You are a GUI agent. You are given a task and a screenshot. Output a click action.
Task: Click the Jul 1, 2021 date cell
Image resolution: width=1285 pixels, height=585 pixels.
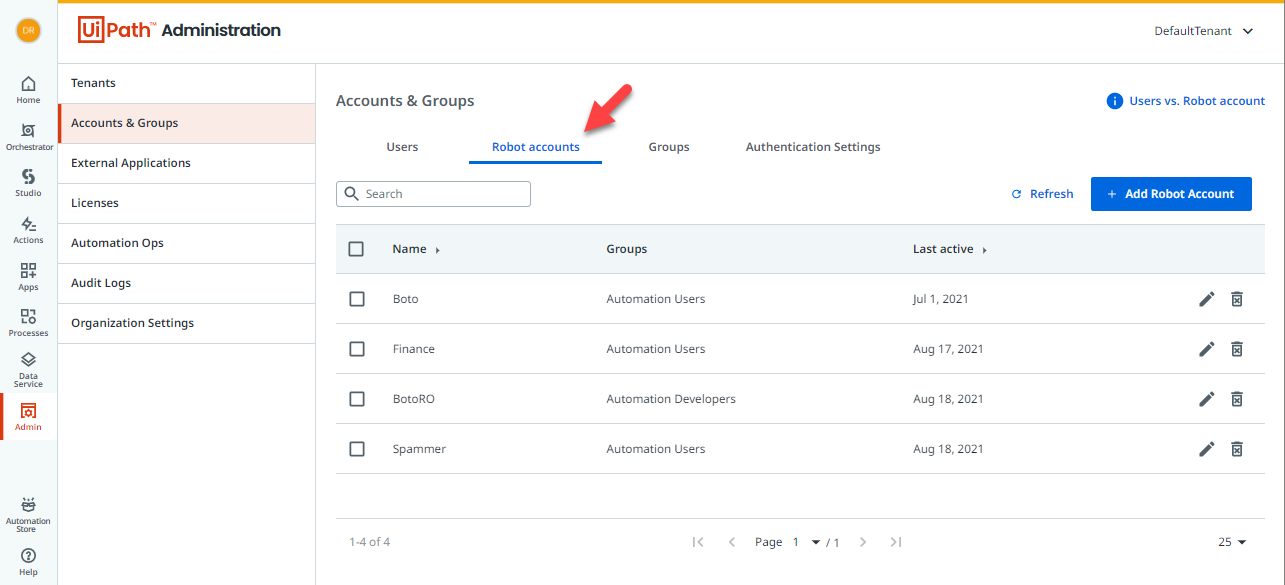point(941,299)
